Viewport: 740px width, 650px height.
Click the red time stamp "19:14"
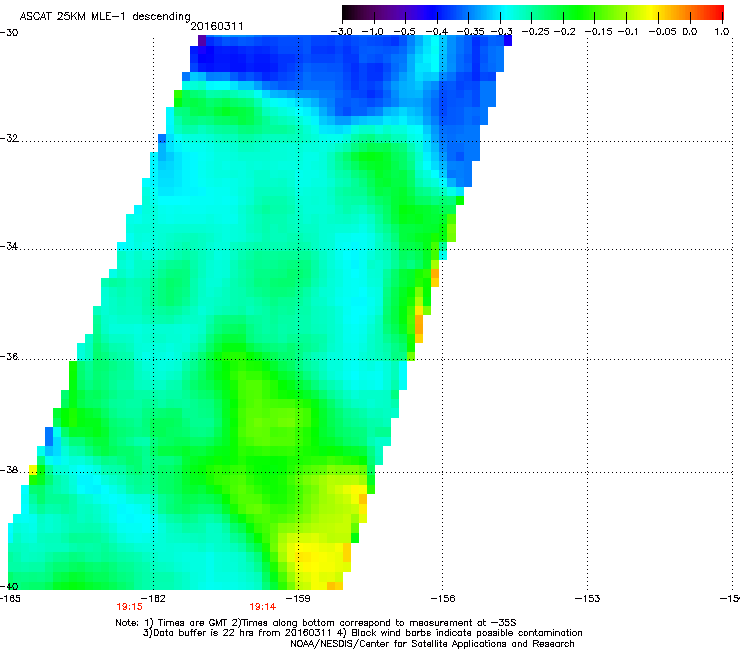pyautogui.click(x=262, y=607)
